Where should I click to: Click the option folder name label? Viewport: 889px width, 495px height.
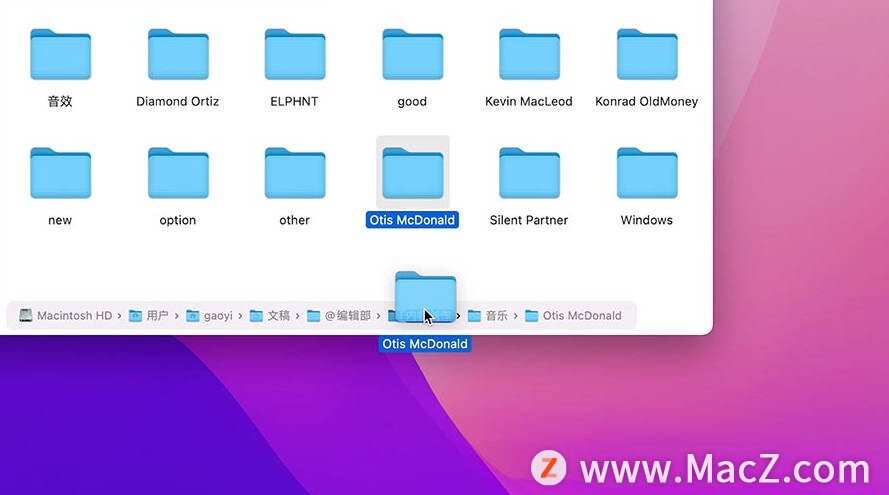point(177,220)
